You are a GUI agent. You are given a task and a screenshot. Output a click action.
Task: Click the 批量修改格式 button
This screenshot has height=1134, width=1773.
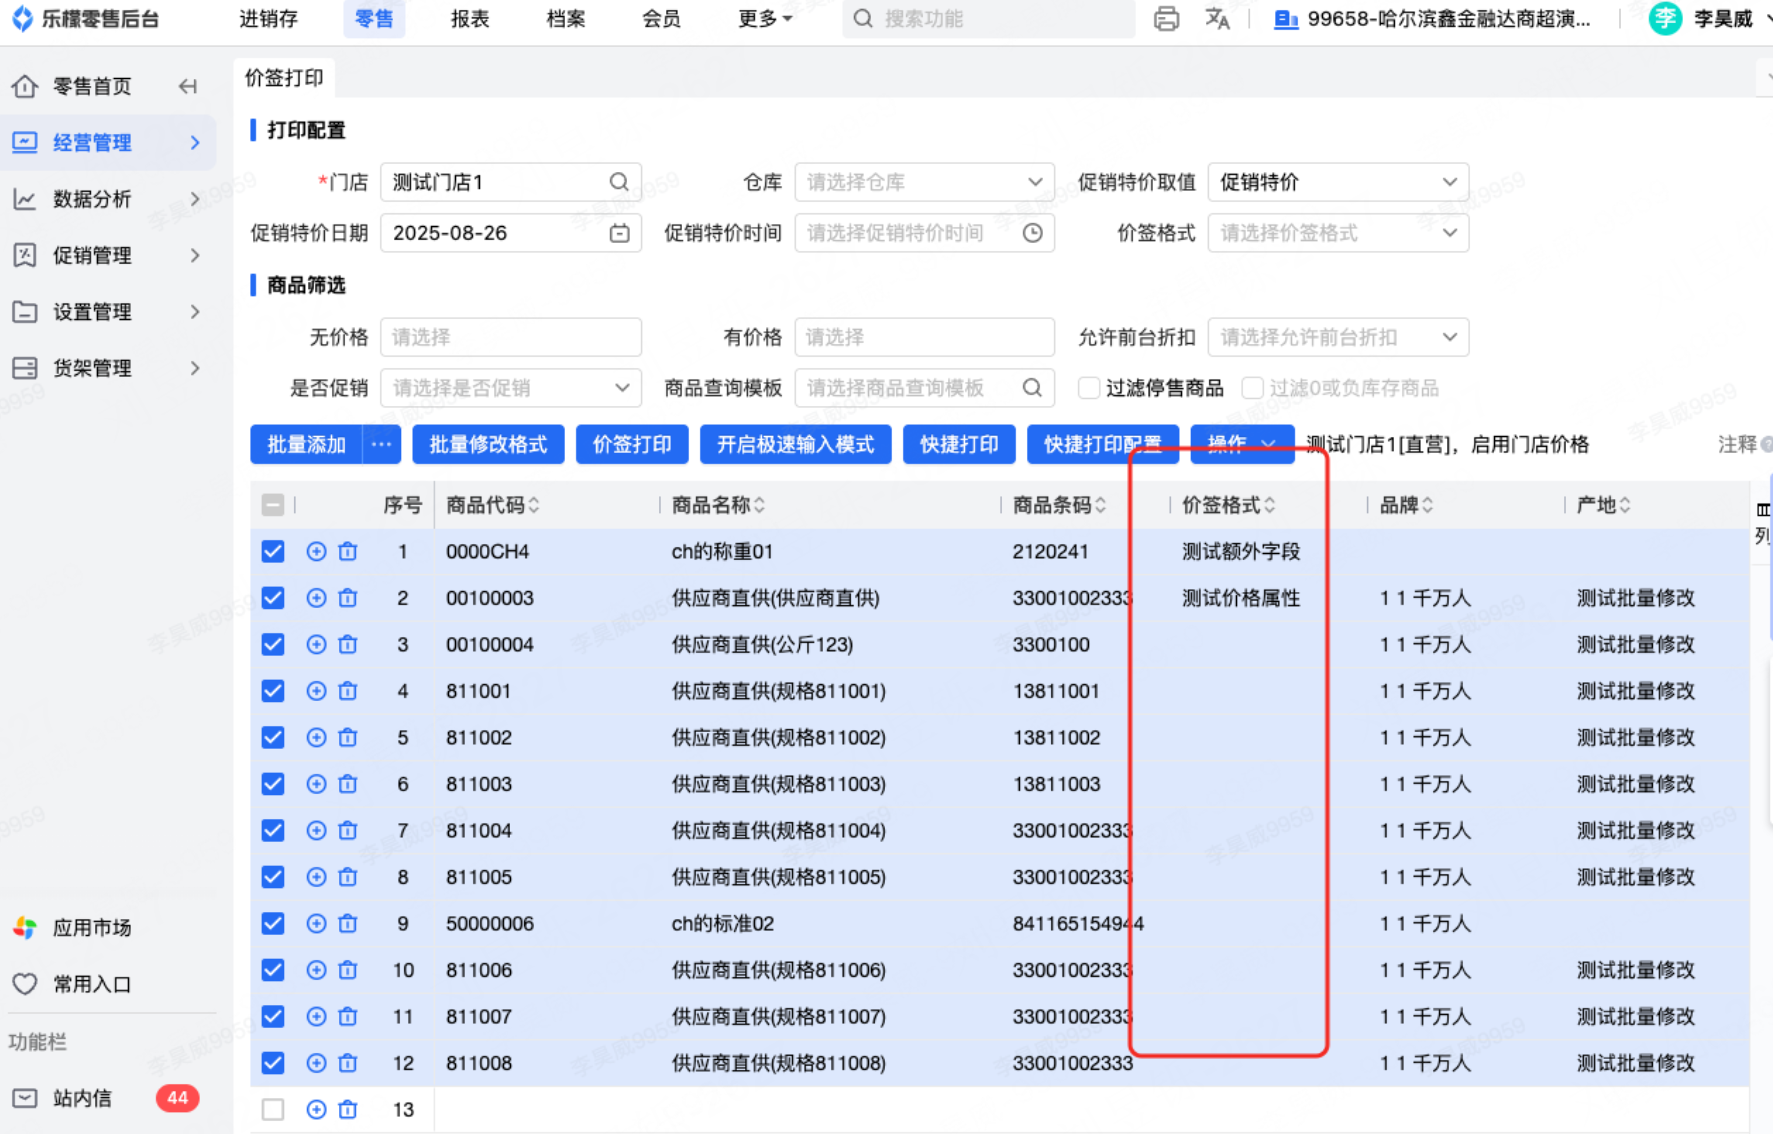488,444
